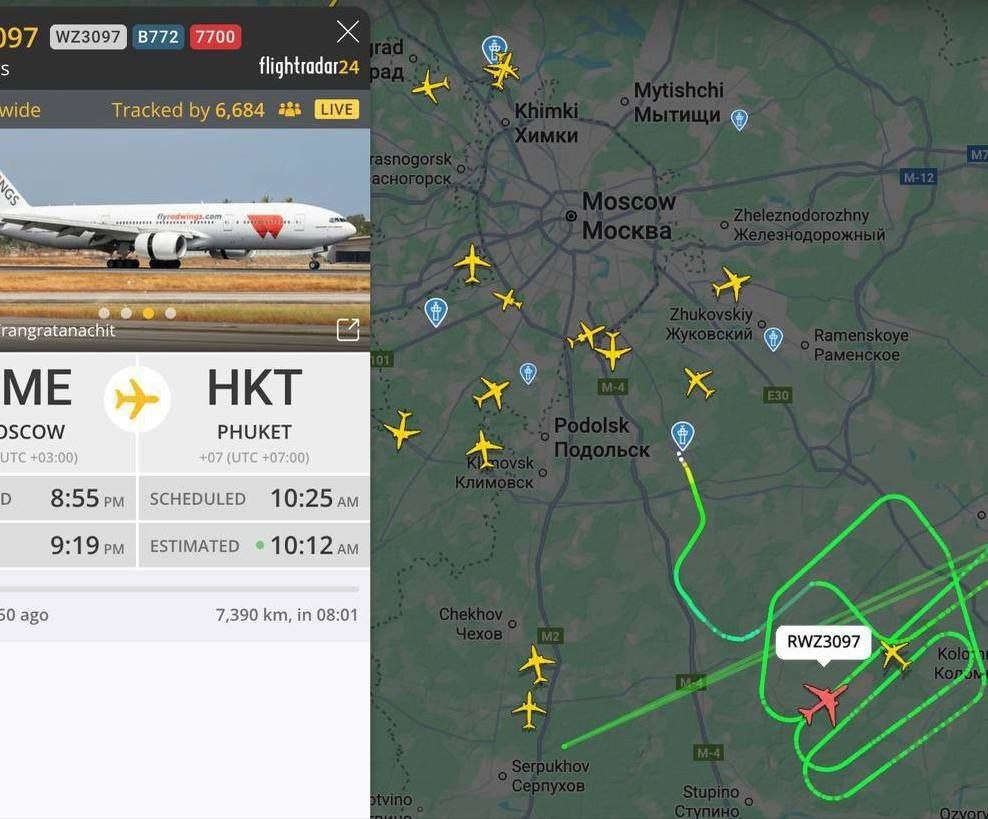Screen dimensions: 988x819
Task: Select the yellow plane north of Zhukovskiy
Action: [731, 283]
